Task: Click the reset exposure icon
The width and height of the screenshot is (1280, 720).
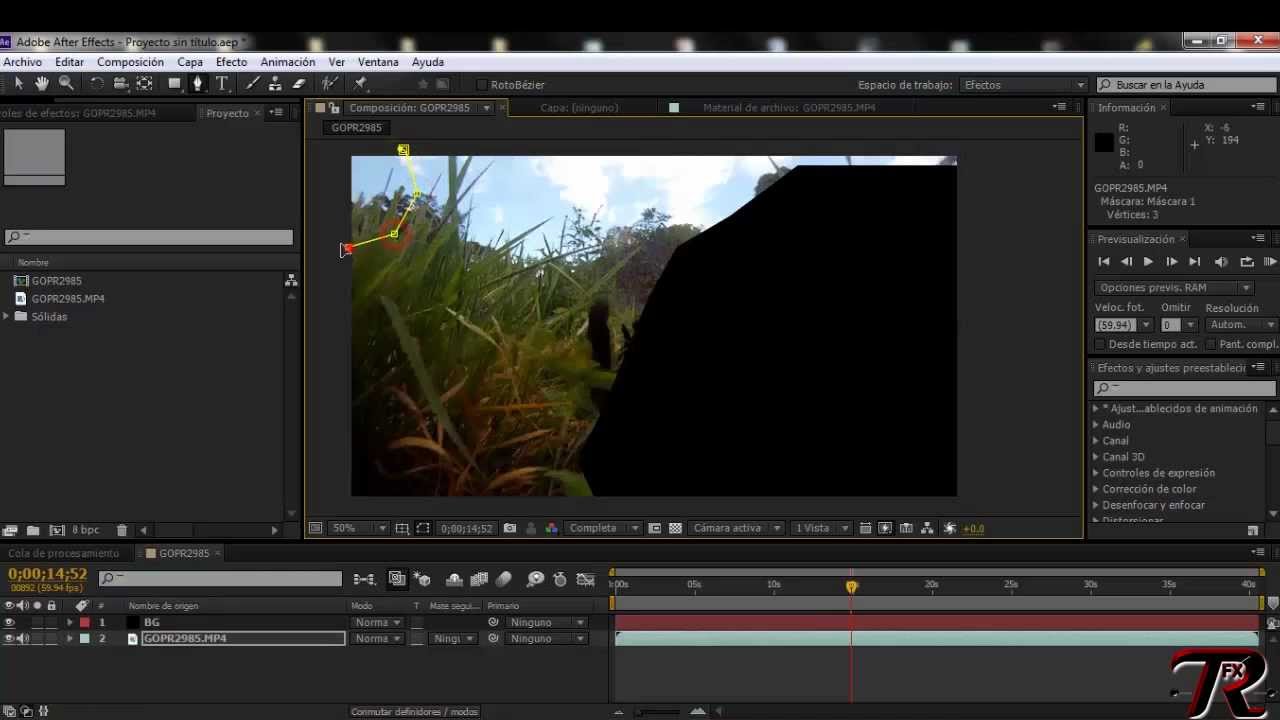Action: (950, 528)
